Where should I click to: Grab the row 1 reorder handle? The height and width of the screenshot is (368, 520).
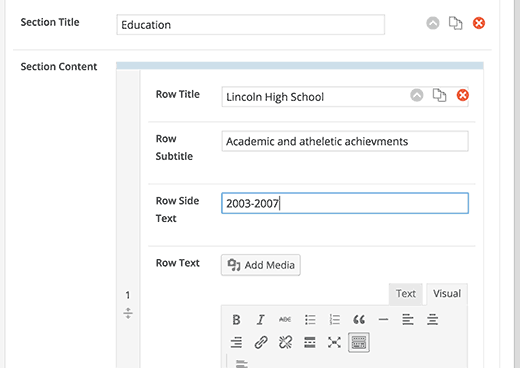[x=128, y=313]
